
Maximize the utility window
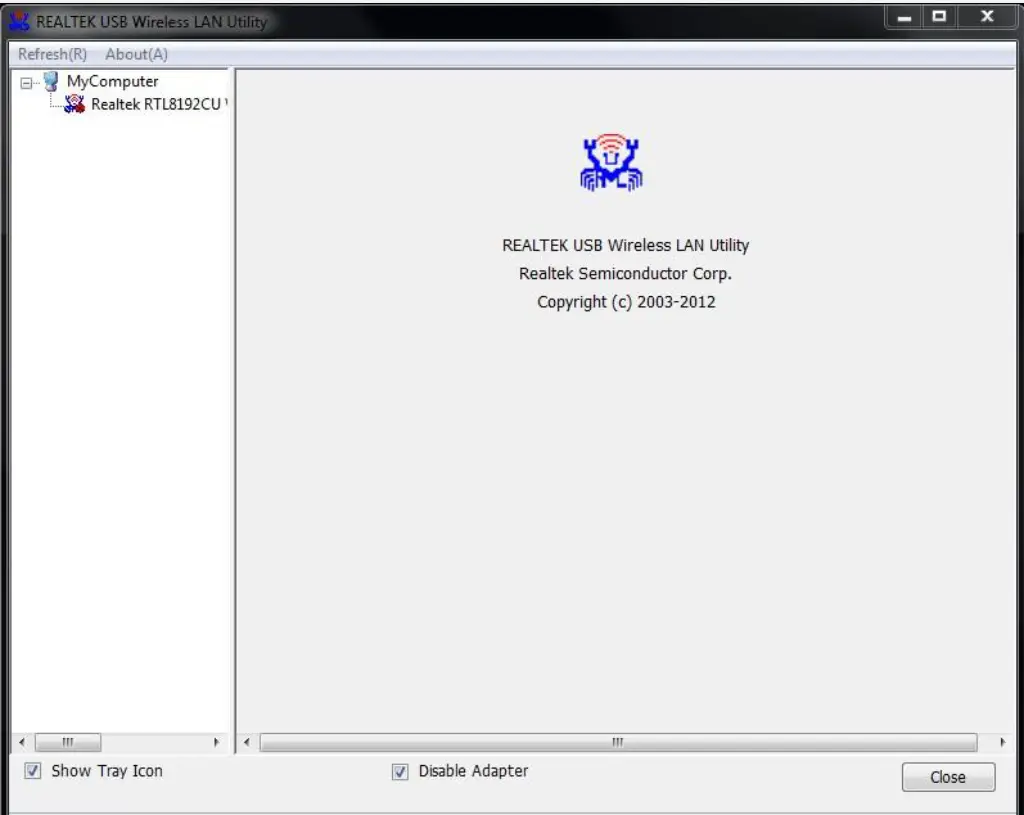939,18
